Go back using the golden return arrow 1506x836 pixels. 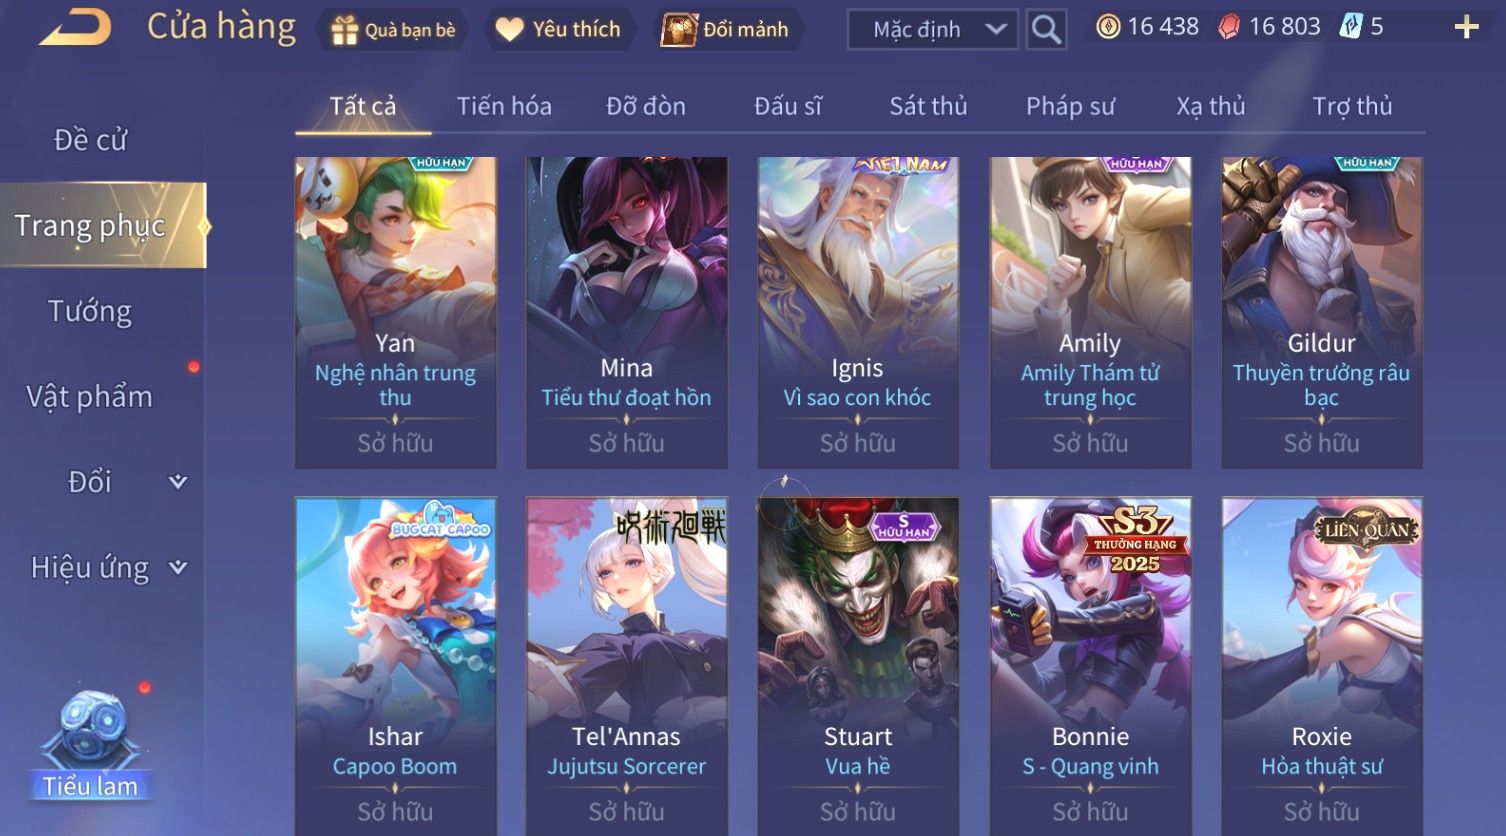[76, 28]
